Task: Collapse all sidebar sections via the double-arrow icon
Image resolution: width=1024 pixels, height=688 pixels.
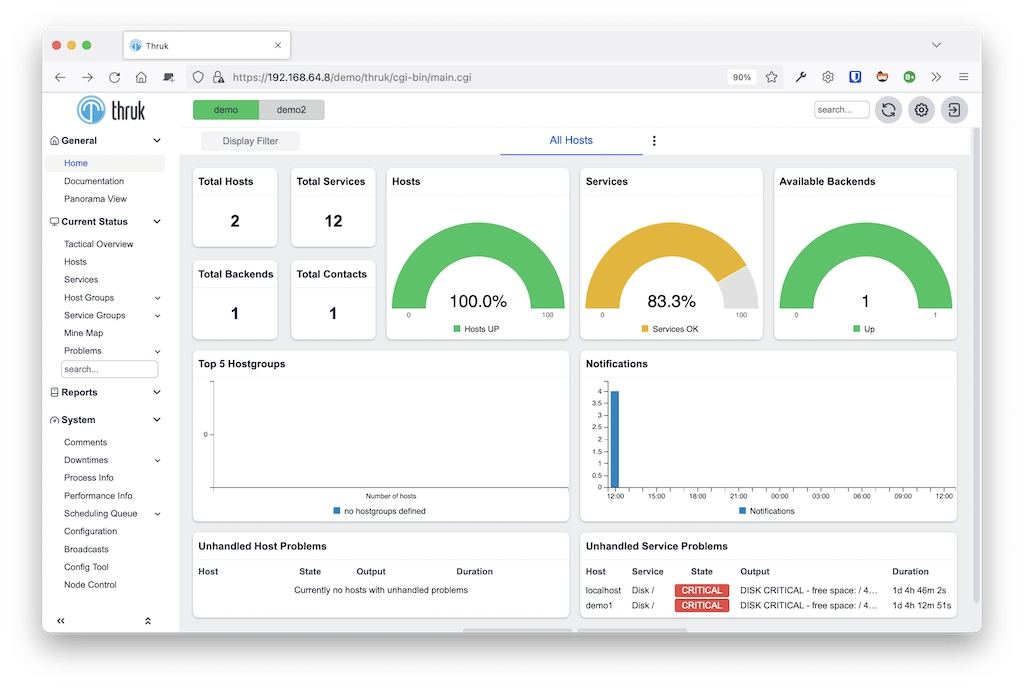Action: pyautogui.click(x=148, y=621)
